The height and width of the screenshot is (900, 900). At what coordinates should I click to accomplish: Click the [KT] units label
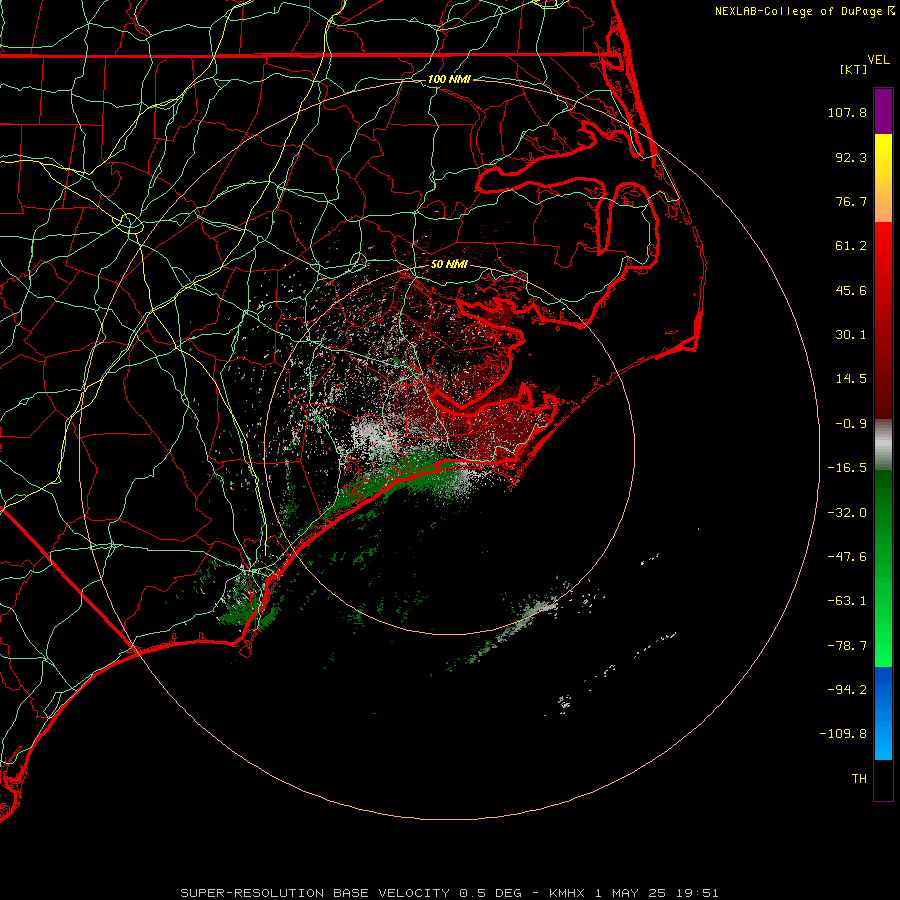(854, 70)
